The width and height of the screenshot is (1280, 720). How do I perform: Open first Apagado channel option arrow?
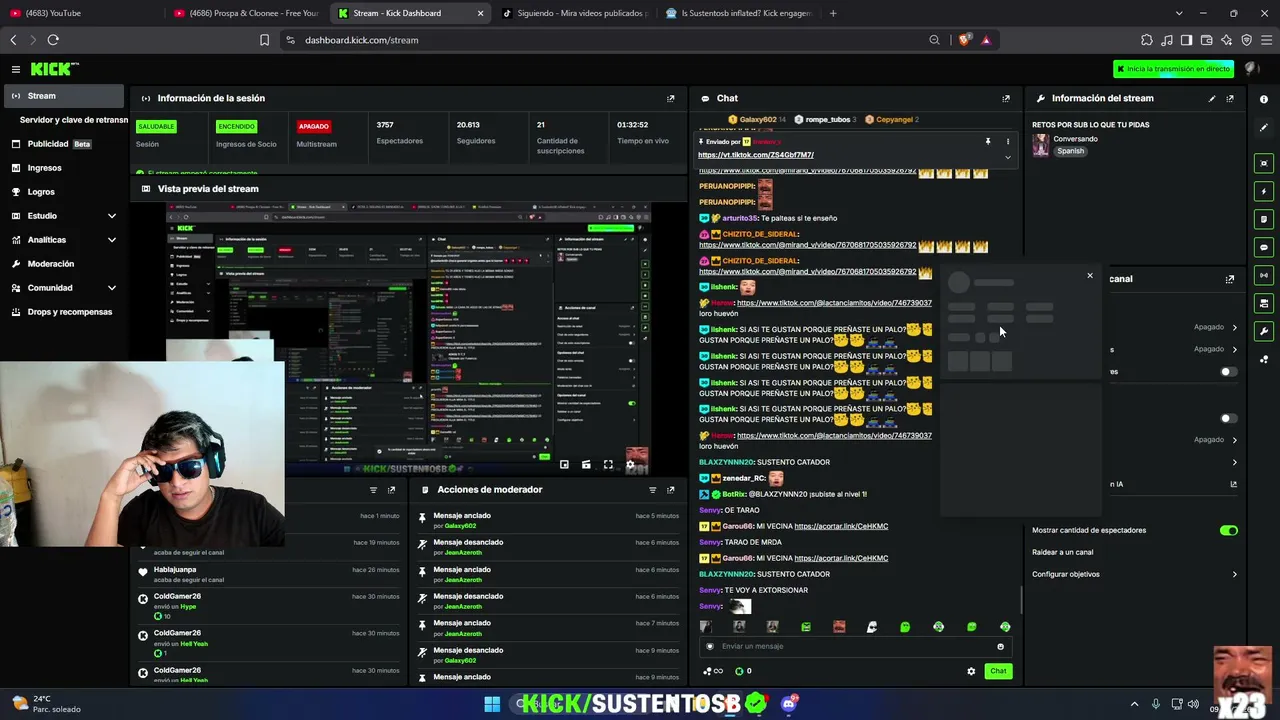point(1235,327)
